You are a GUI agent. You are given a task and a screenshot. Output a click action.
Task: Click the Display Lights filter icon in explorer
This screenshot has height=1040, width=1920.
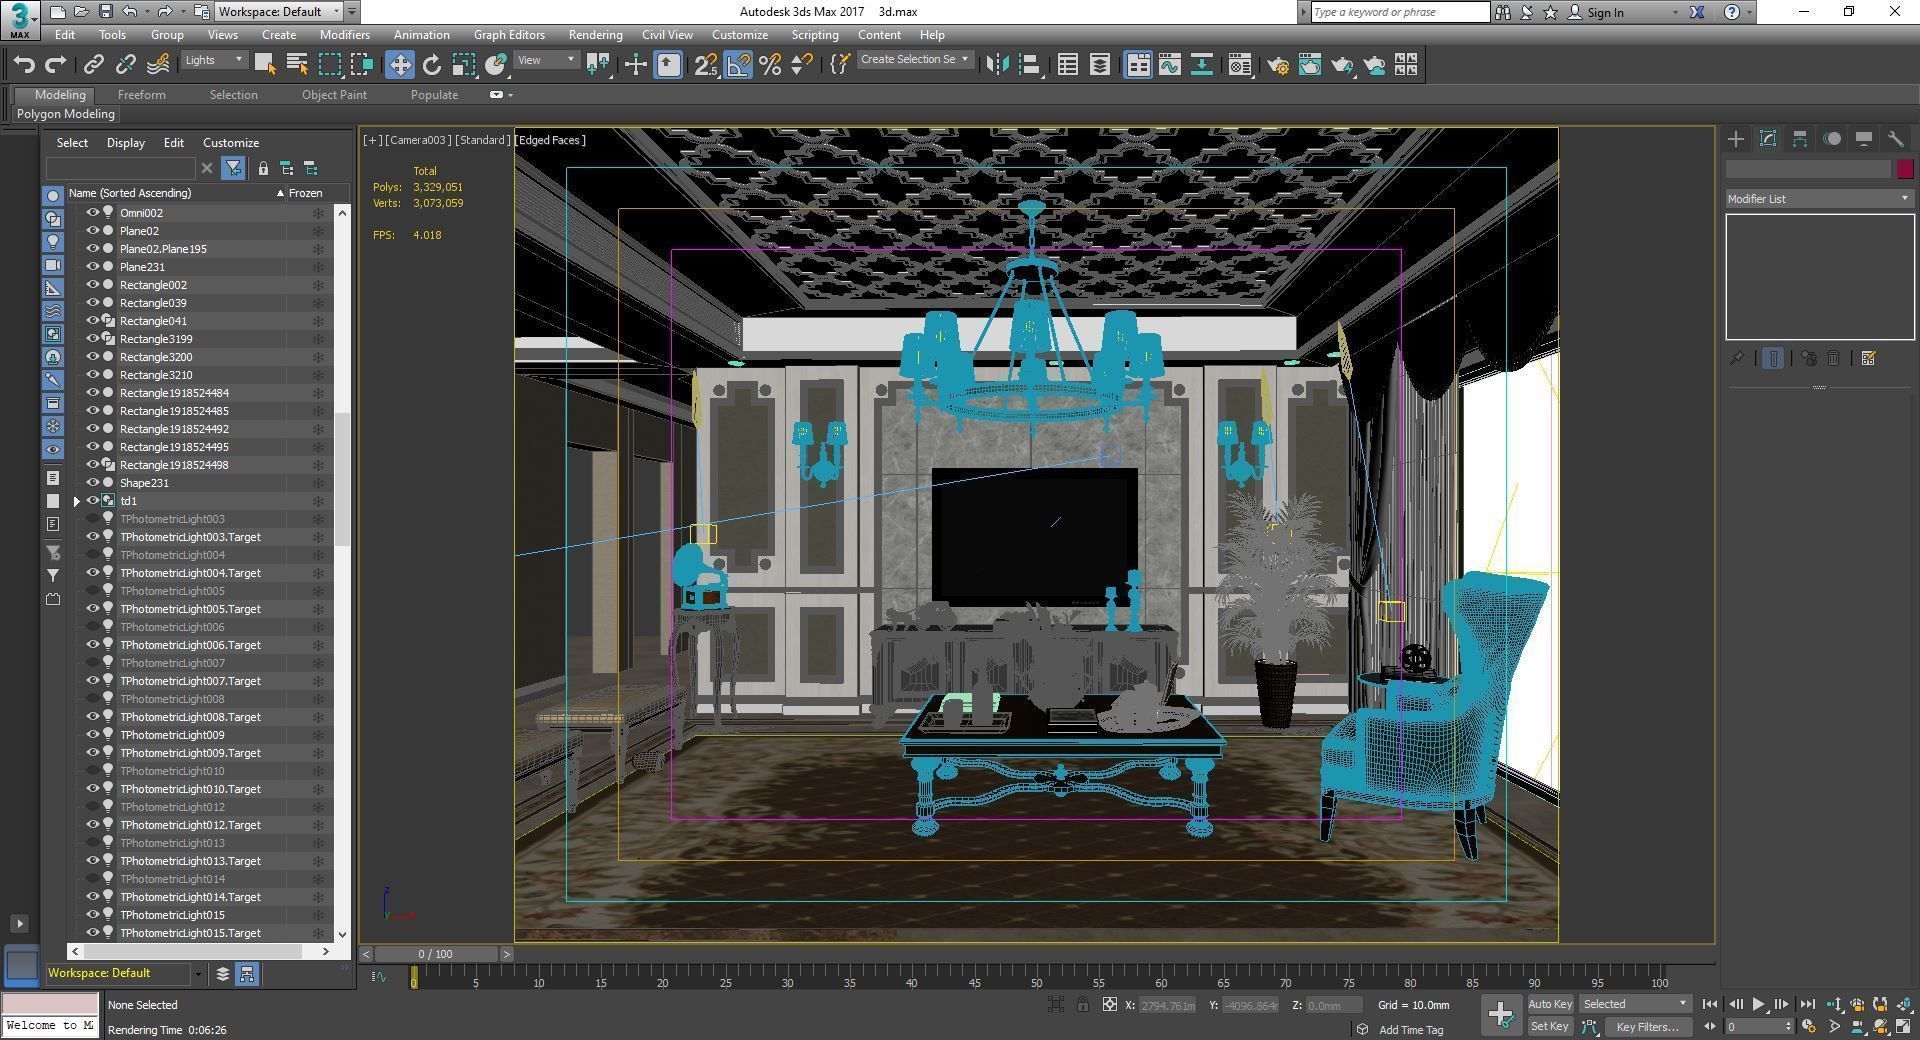53,242
